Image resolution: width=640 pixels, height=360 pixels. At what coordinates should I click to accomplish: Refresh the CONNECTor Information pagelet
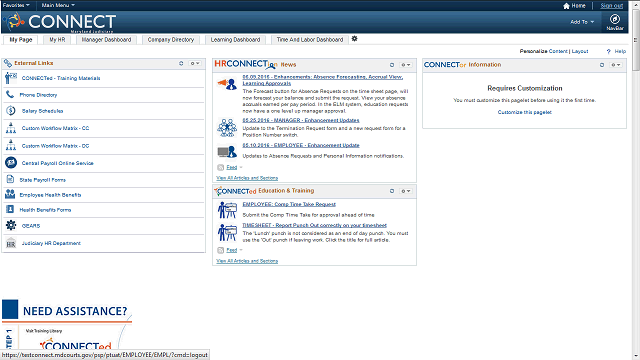tap(602, 65)
